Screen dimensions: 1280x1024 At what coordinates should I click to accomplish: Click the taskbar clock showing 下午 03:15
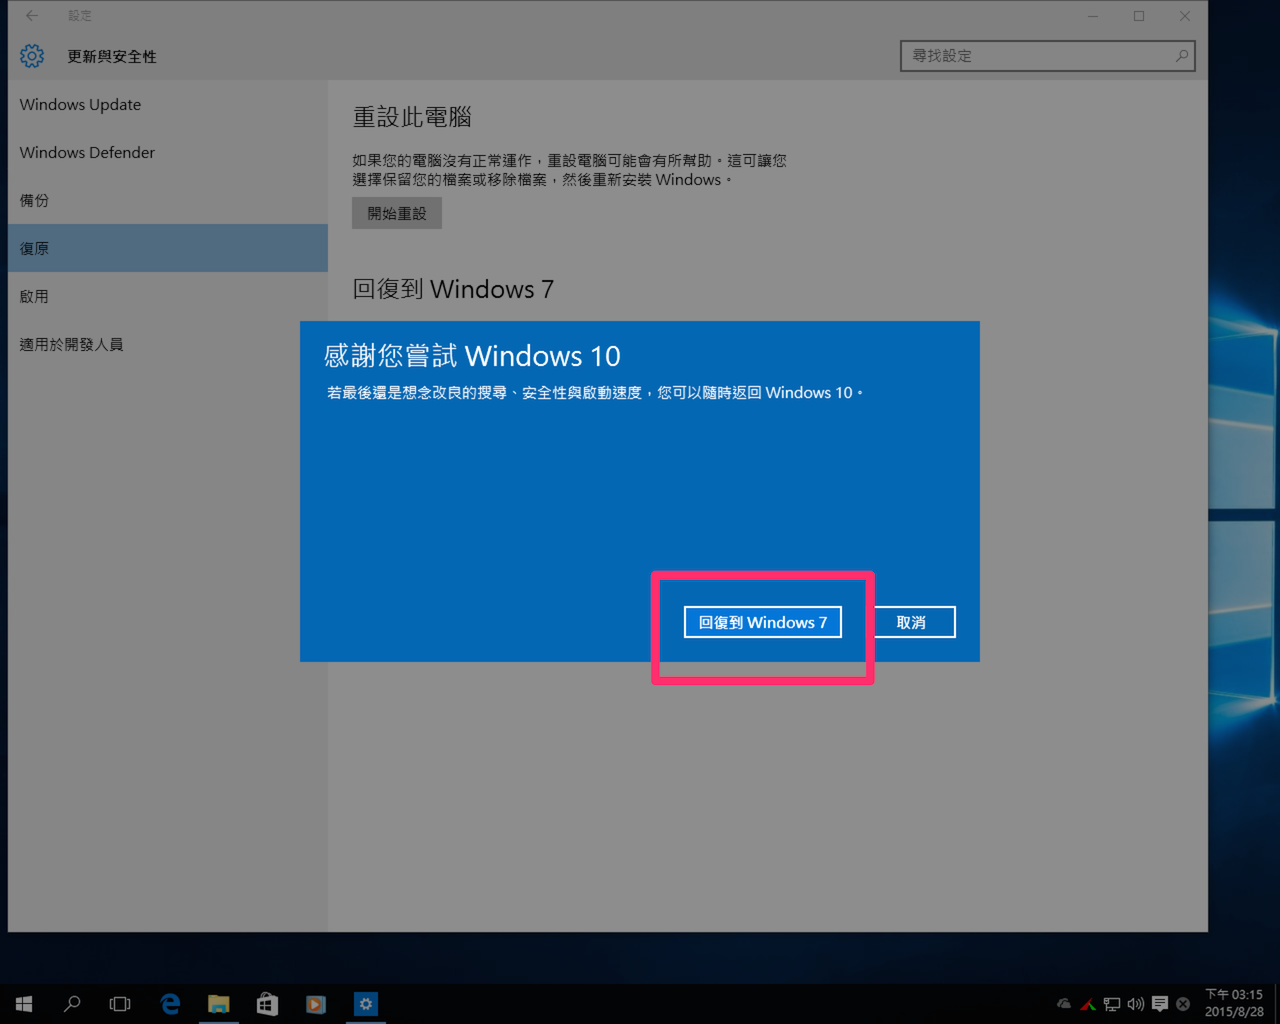[x=1234, y=1003]
